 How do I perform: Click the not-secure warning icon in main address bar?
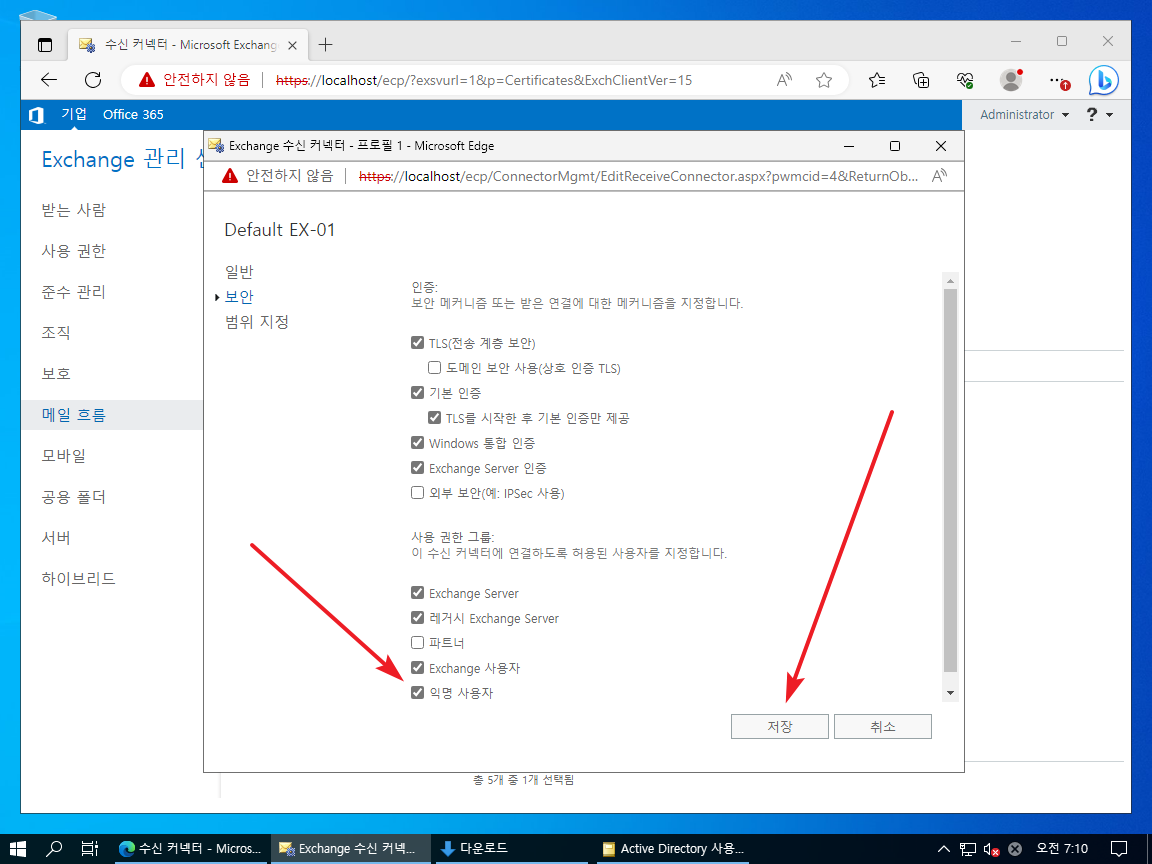(x=147, y=80)
